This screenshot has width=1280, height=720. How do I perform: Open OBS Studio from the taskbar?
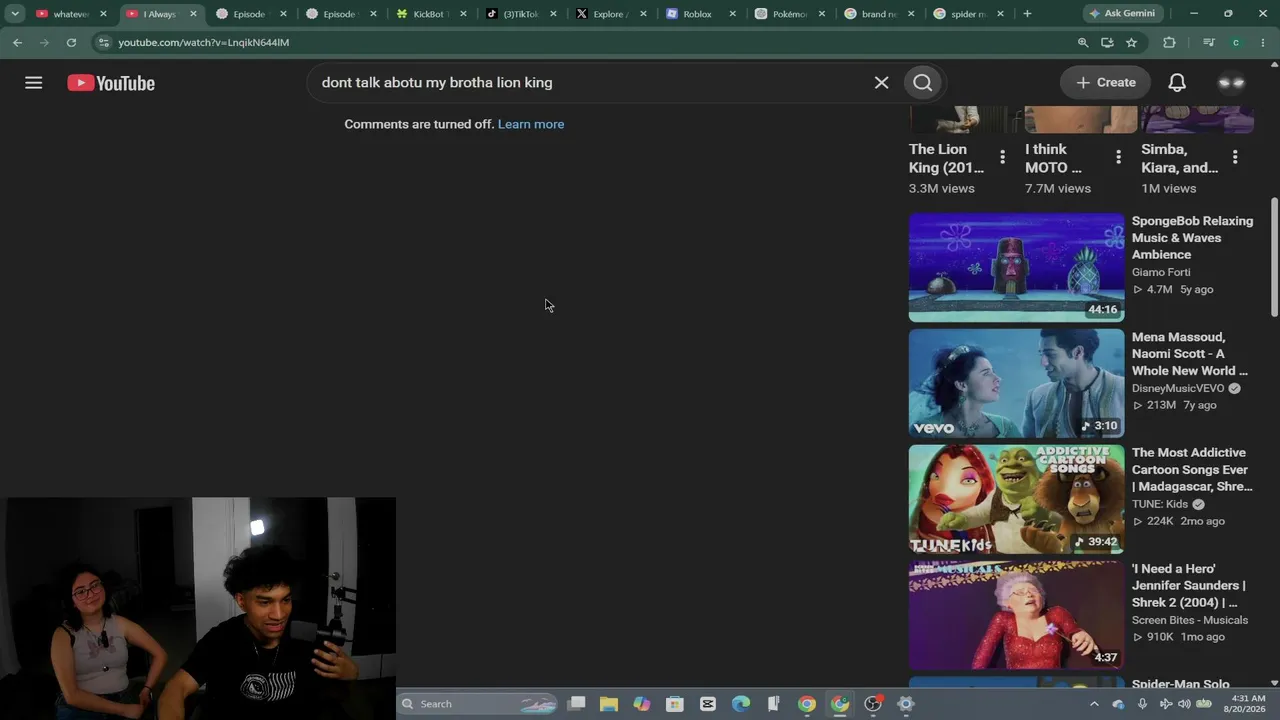873,704
